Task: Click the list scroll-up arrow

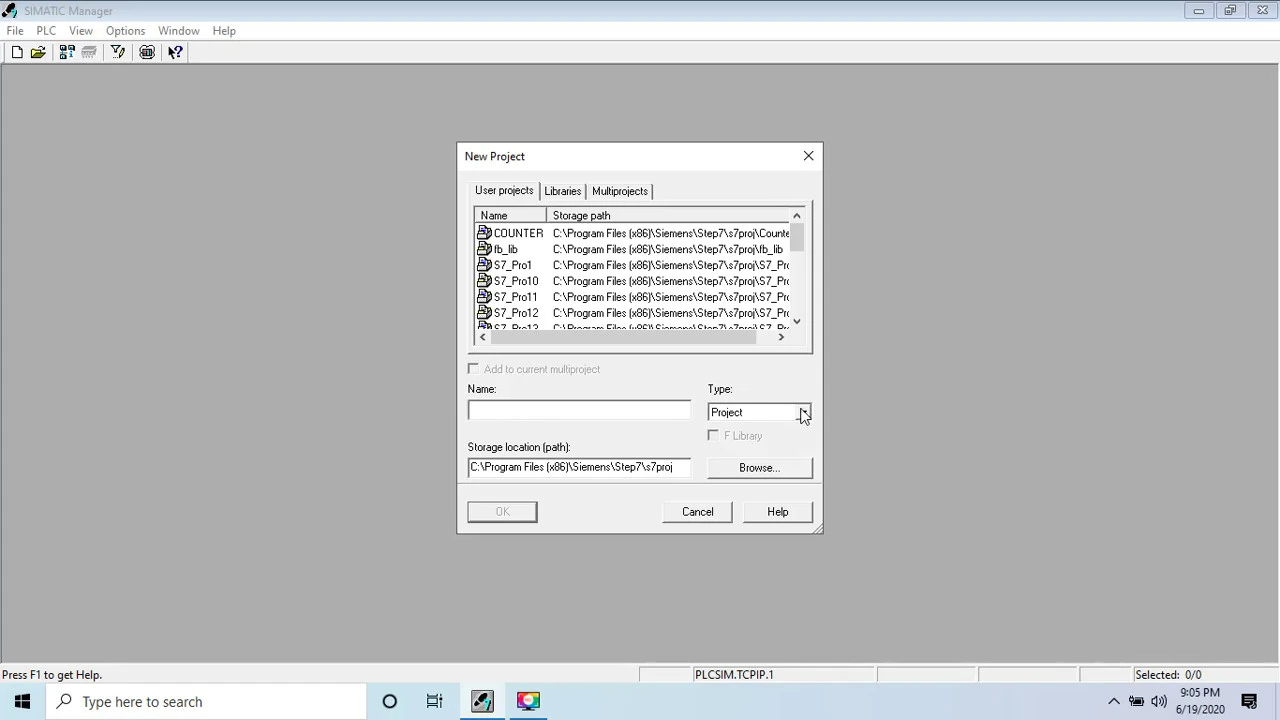Action: tap(797, 215)
